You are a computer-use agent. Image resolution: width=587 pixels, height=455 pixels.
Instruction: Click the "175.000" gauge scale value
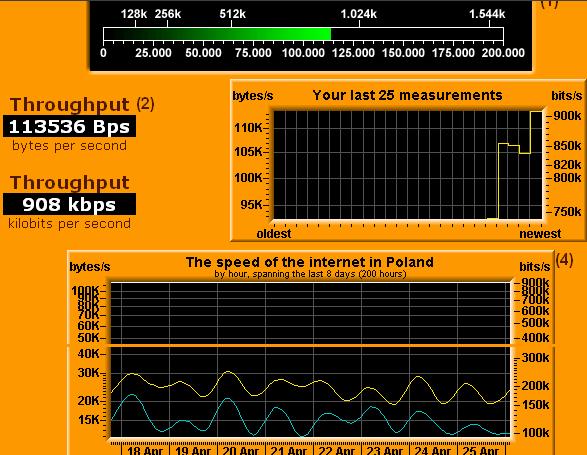tap(453, 53)
